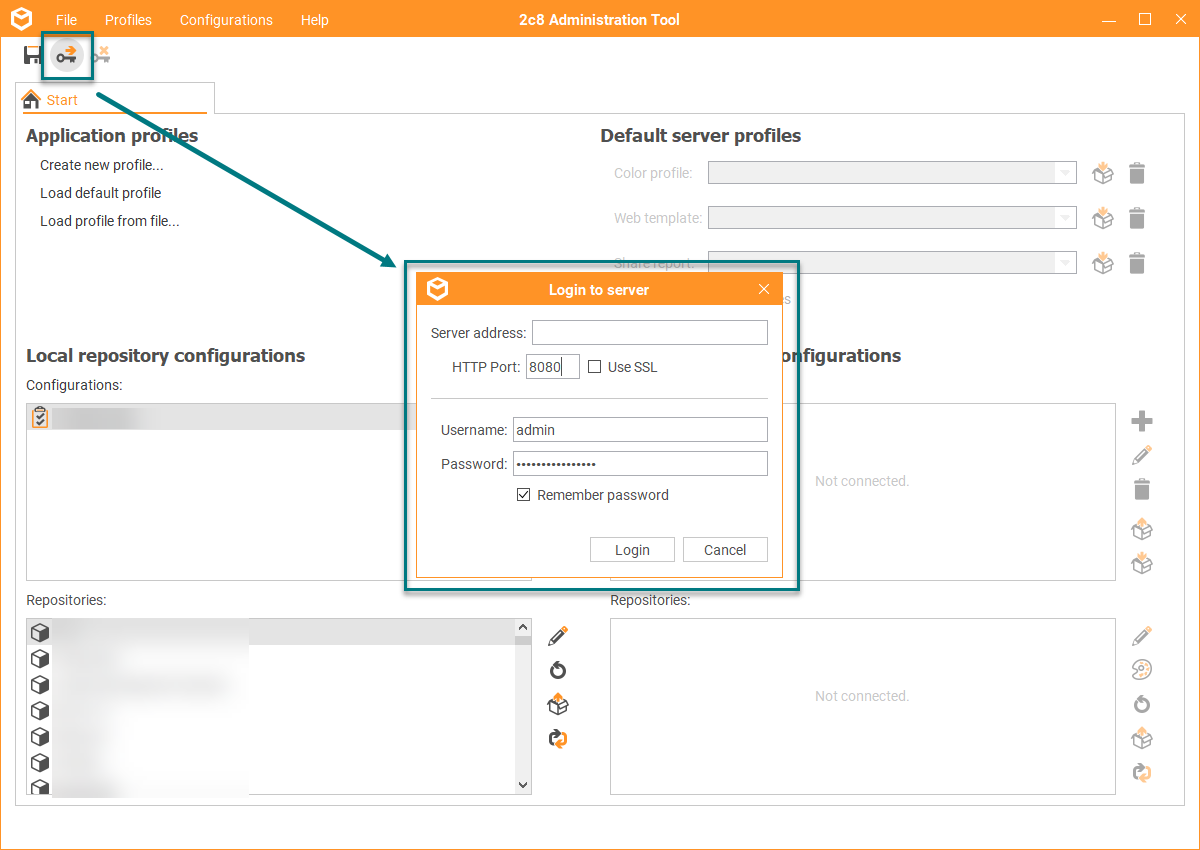The image size is (1200, 850).
Task: Click the import icon next to Web template
Action: (x=1103, y=217)
